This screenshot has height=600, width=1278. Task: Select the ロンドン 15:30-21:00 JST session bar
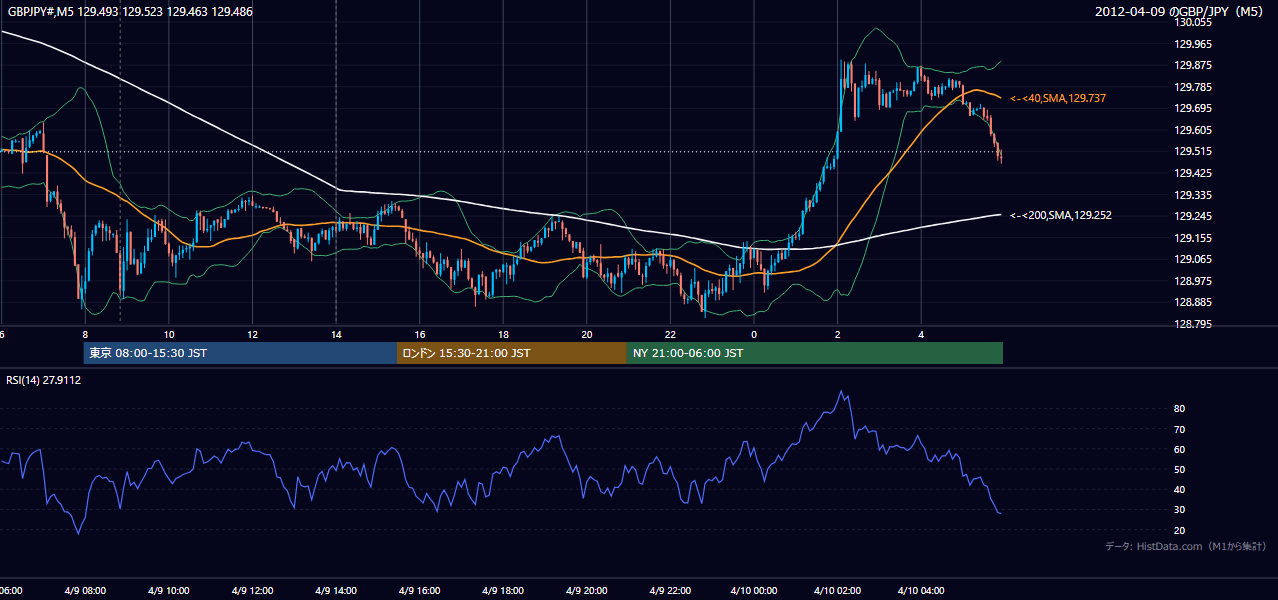(512, 353)
